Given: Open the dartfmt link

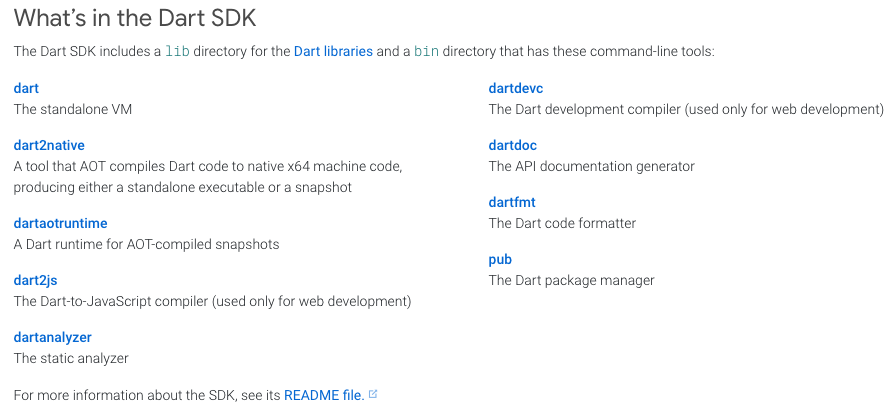Looking at the screenshot, I should point(512,202).
